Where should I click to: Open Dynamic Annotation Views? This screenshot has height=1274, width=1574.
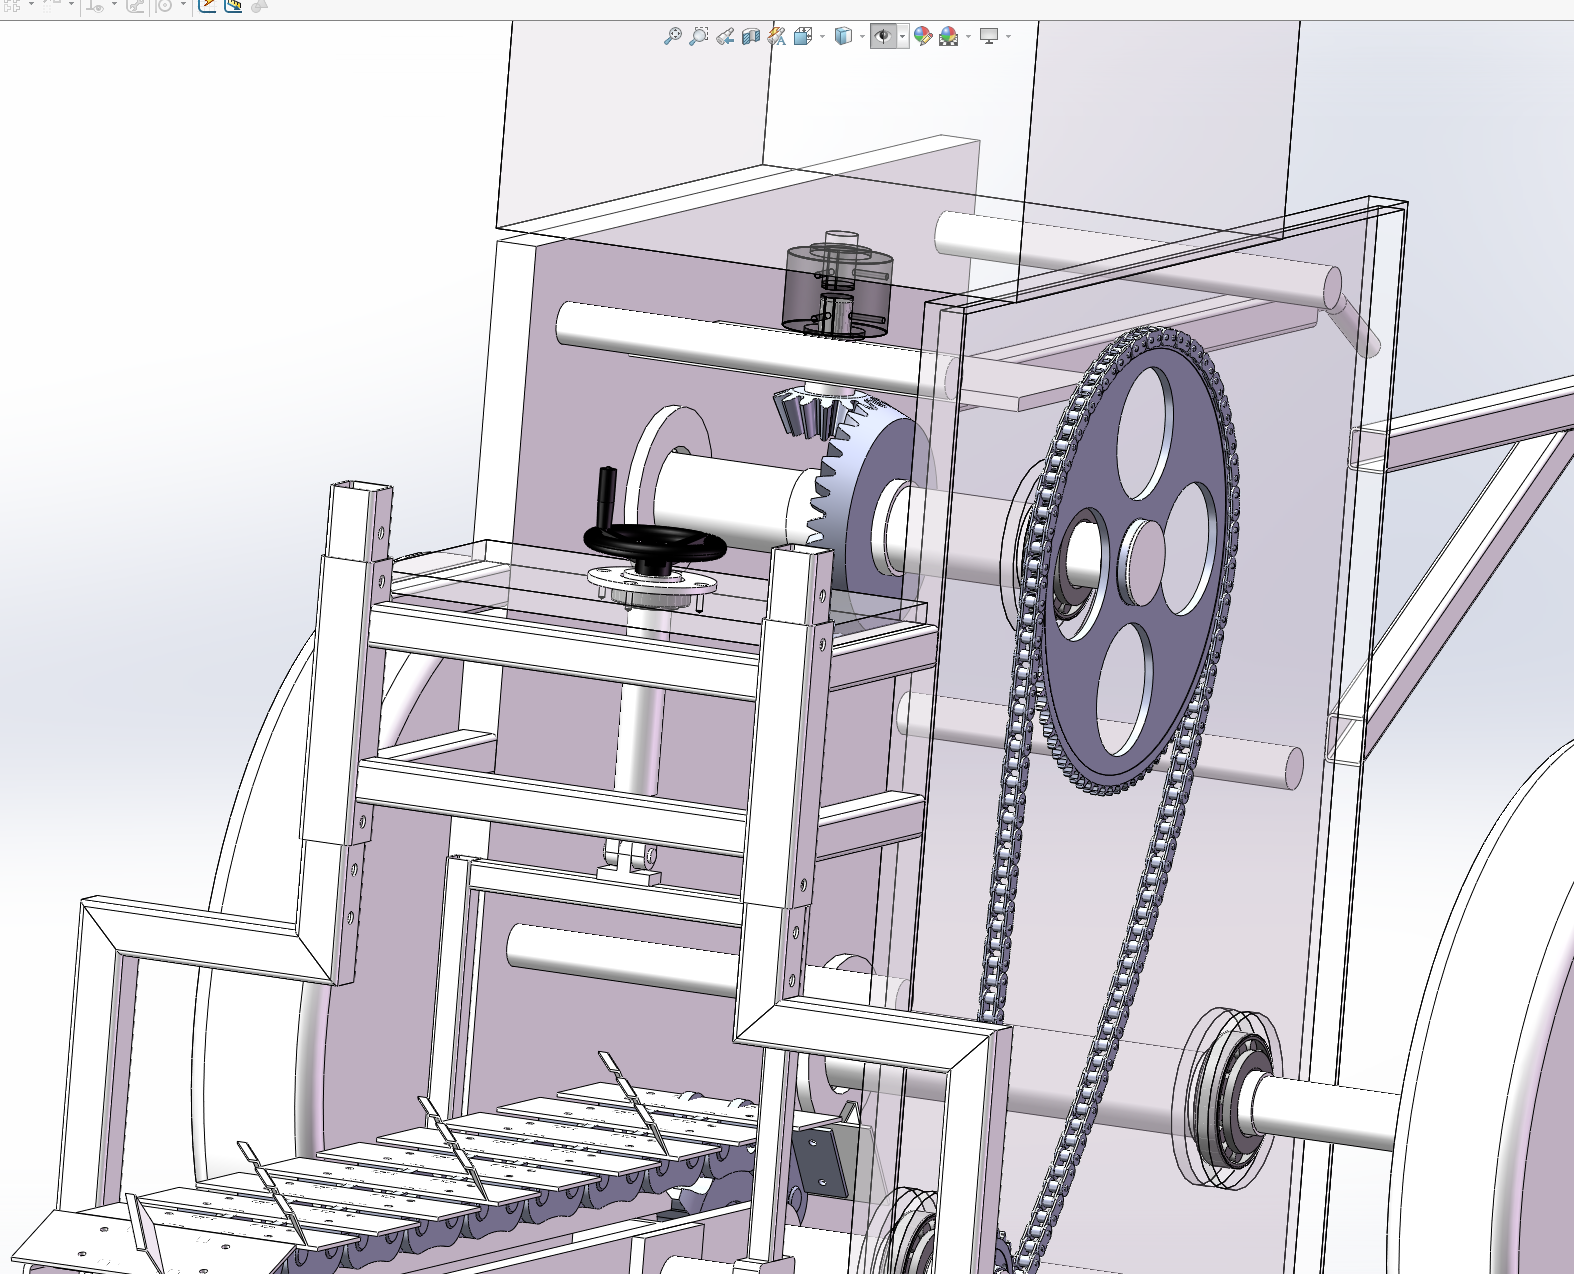pos(777,36)
